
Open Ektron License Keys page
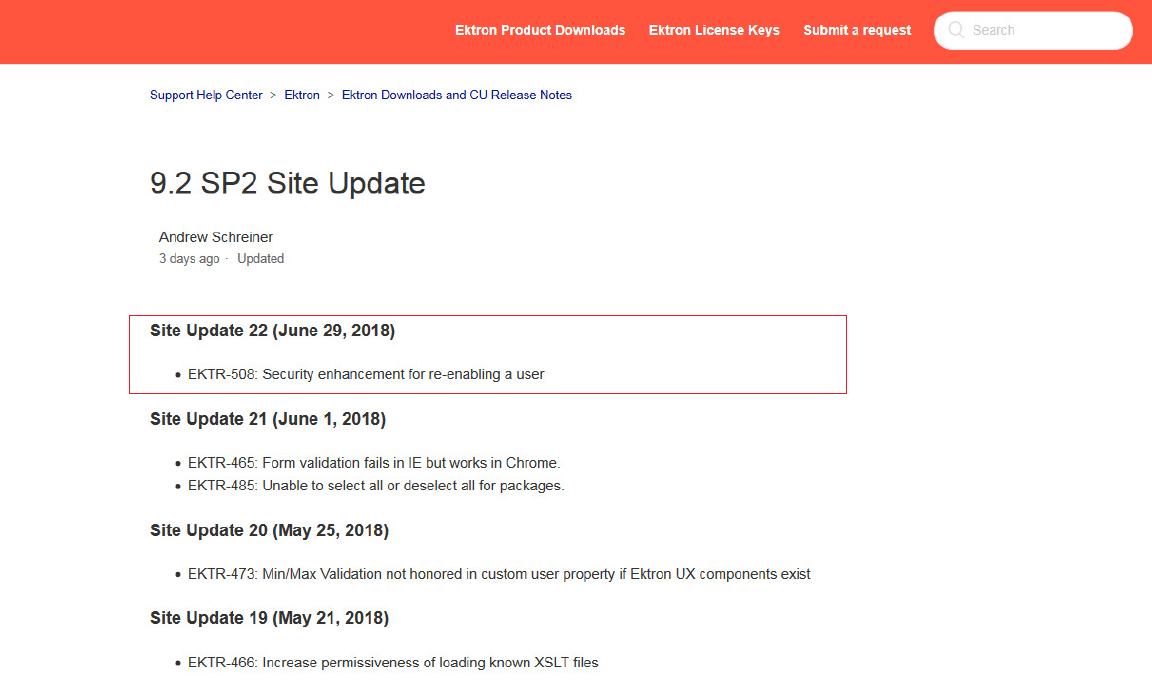(x=714, y=30)
